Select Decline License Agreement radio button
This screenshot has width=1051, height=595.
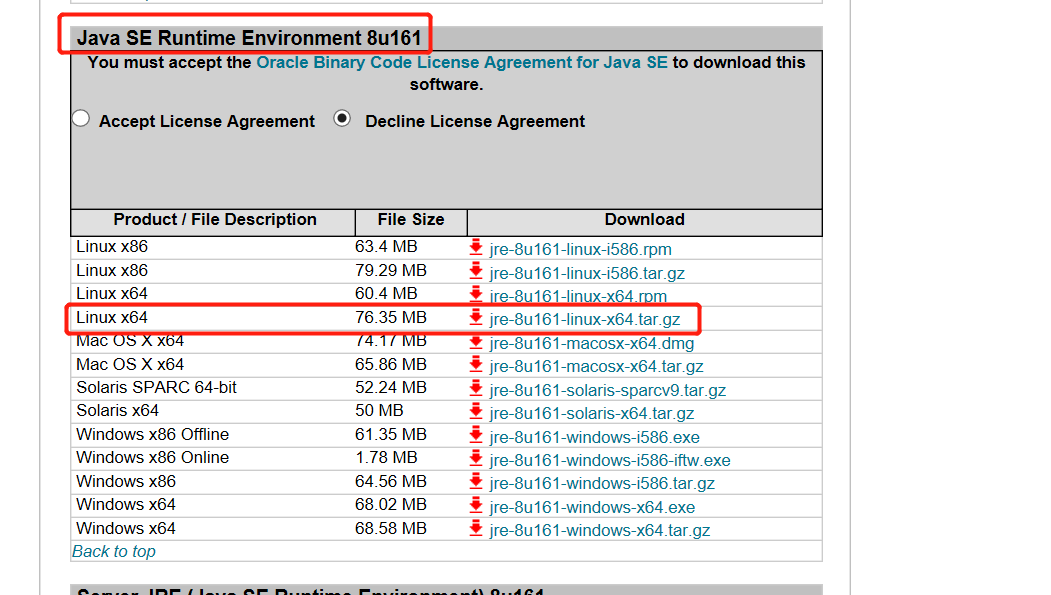coord(342,119)
